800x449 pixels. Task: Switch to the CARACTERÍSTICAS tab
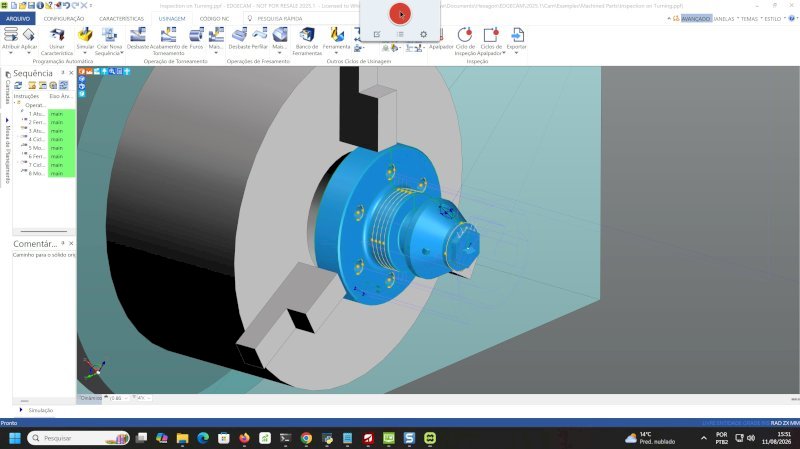(121, 18)
